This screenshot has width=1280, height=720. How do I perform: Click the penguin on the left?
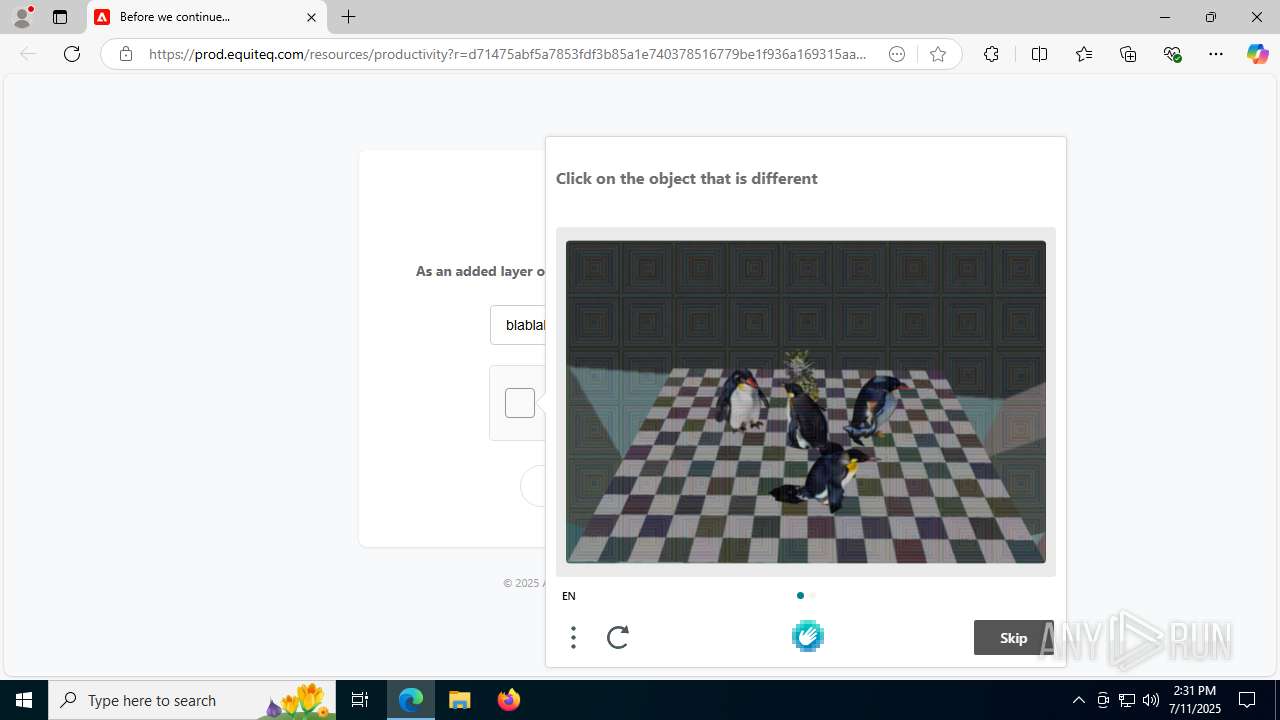pyautogui.click(x=742, y=399)
